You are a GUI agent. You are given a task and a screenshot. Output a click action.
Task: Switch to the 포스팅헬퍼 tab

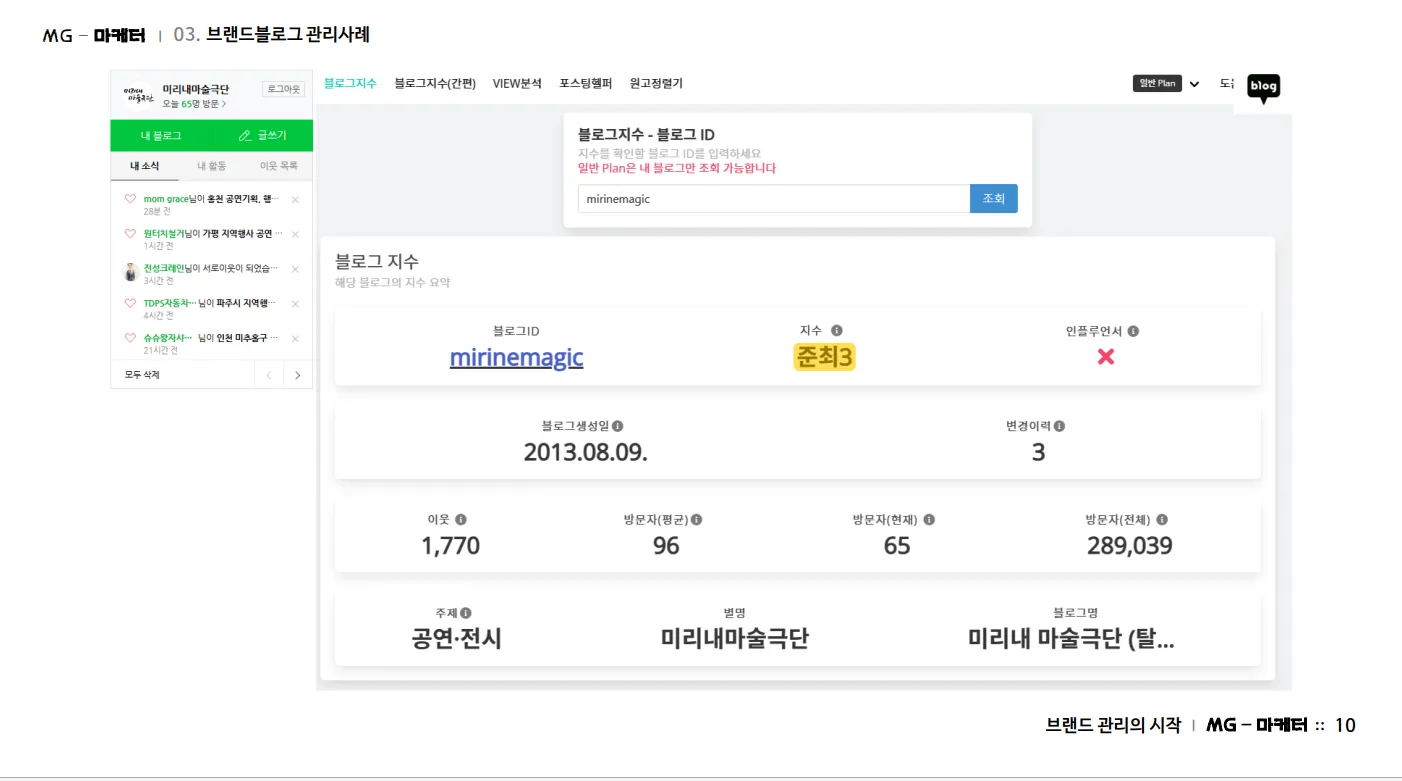pos(586,83)
